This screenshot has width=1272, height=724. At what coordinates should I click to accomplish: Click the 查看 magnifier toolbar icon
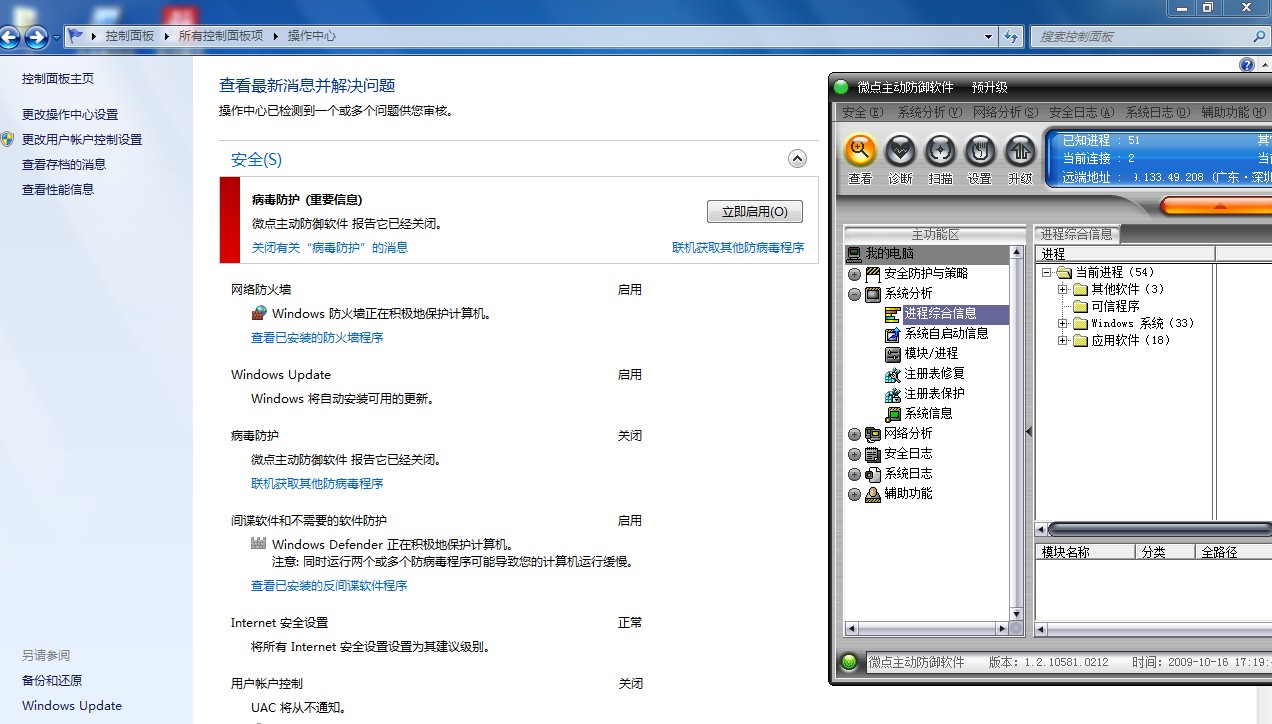click(860, 151)
